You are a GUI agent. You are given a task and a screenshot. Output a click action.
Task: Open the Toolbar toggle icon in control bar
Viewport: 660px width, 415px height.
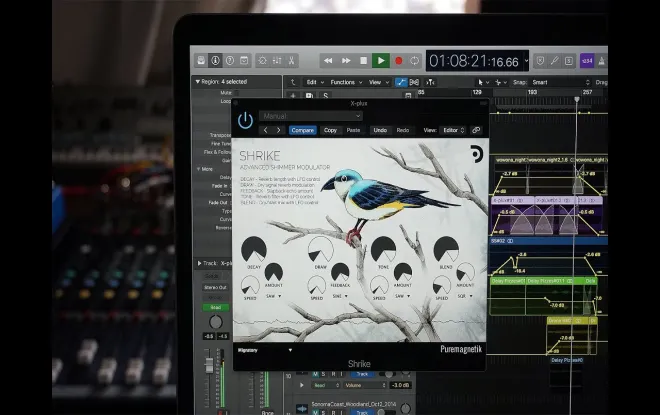[244, 61]
